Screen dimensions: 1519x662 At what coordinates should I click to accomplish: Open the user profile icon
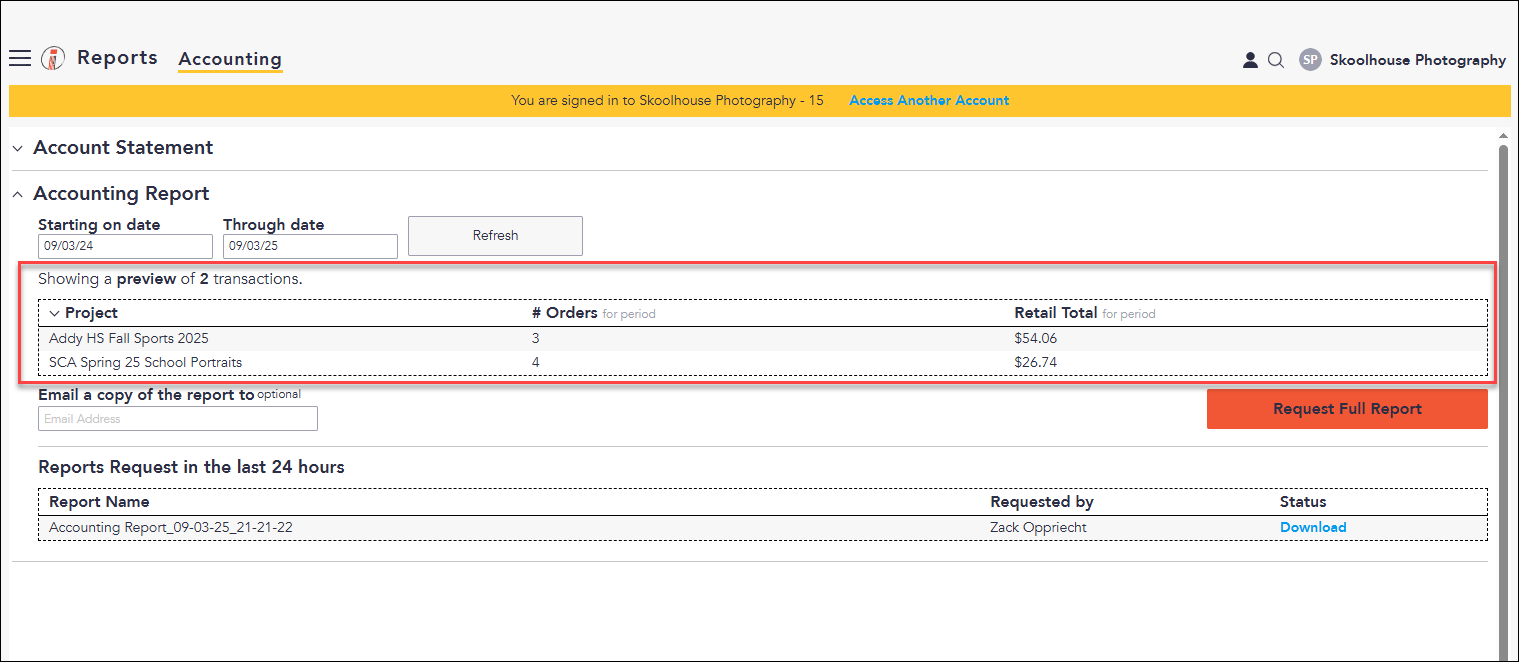tap(1250, 60)
